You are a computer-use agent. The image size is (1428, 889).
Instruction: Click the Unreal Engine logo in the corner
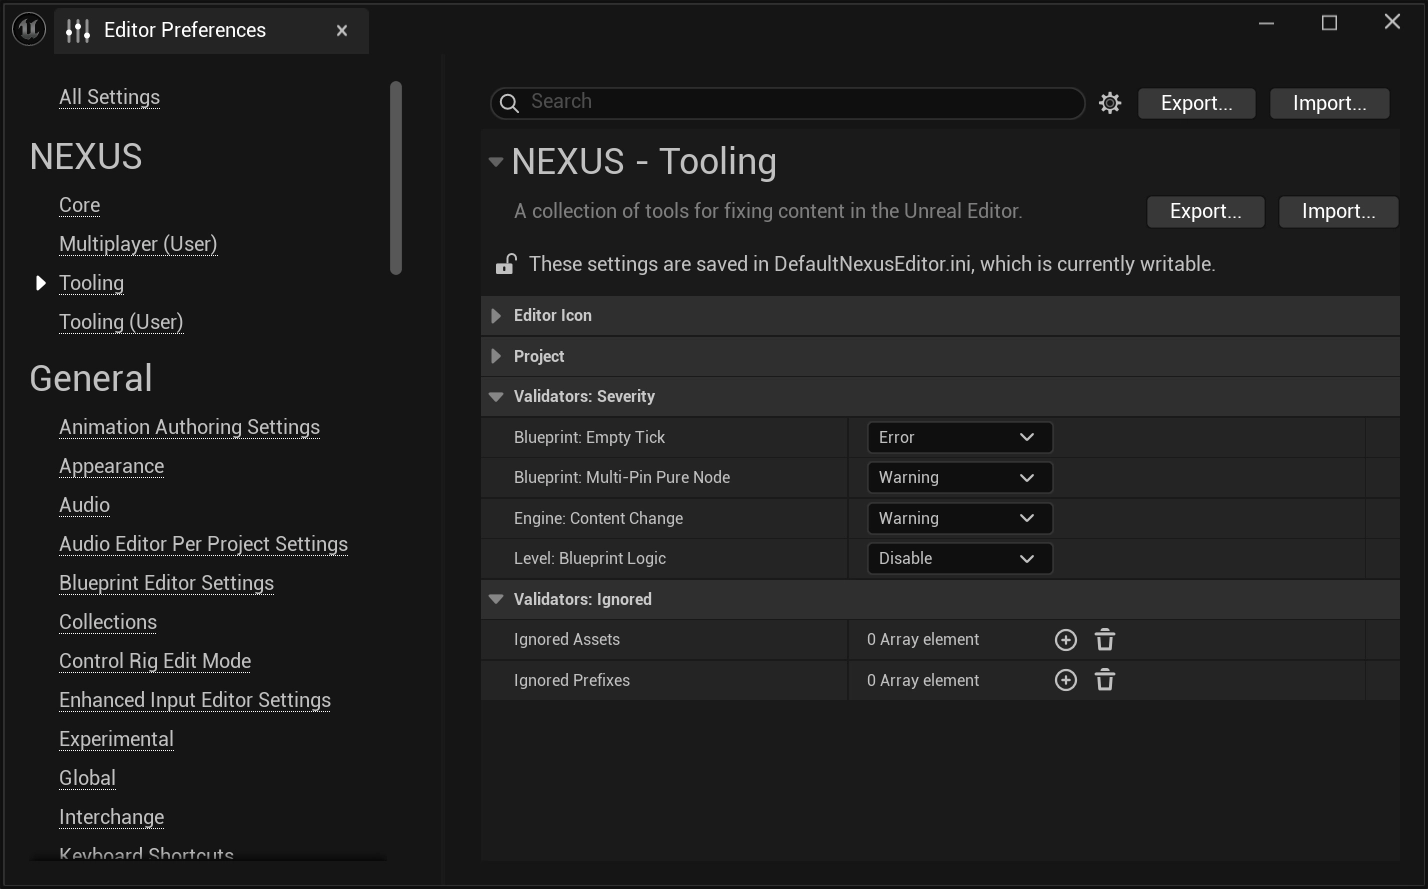tap(28, 29)
